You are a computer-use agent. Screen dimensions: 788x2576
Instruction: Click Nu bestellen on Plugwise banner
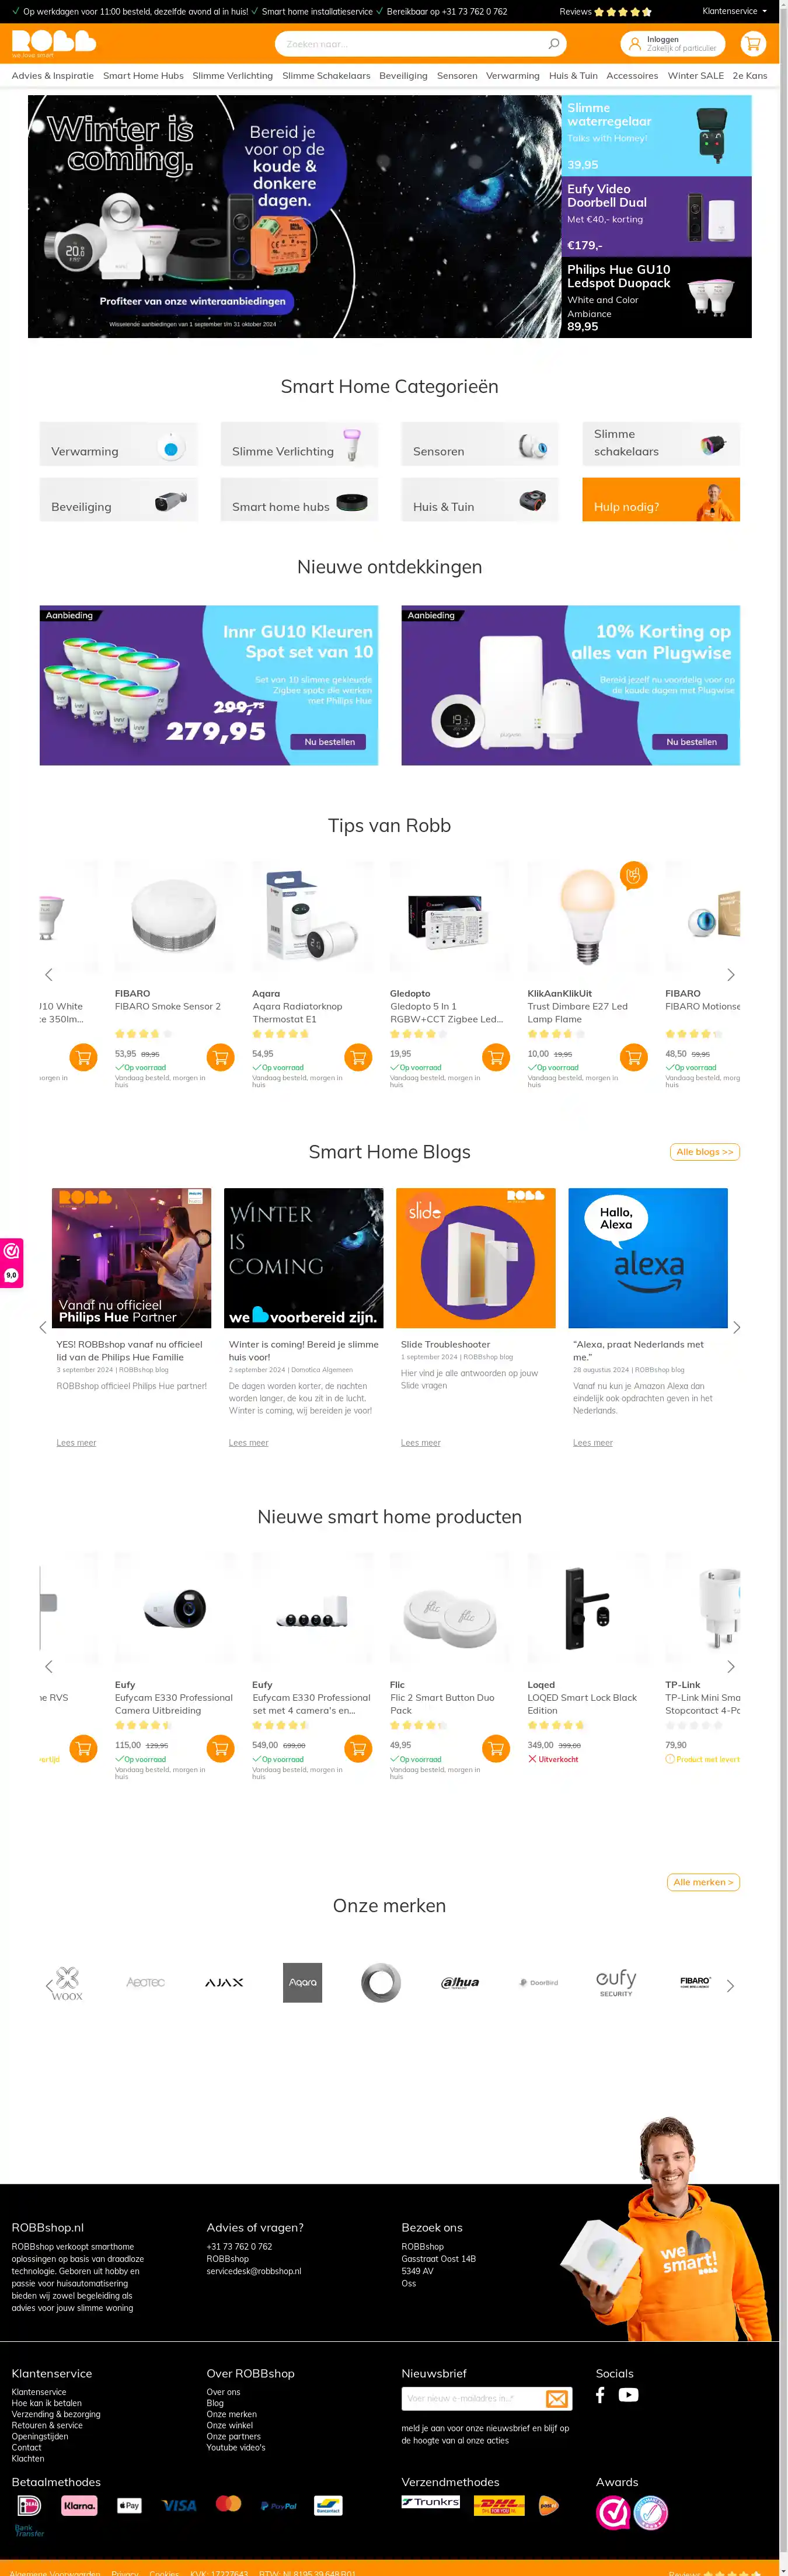click(x=692, y=742)
